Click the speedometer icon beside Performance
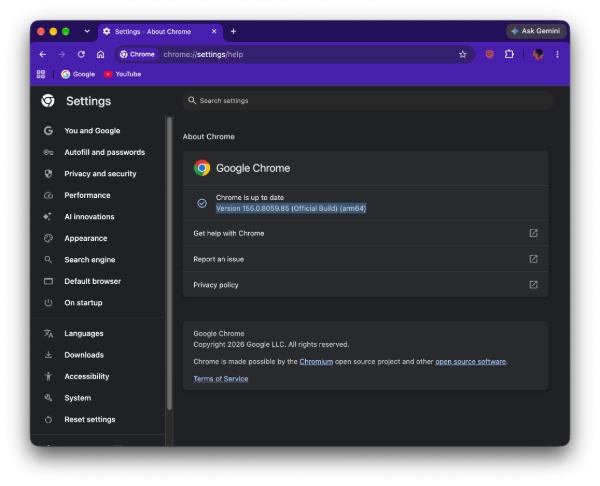The width and height of the screenshot is (600, 486). pyautogui.click(x=48, y=195)
